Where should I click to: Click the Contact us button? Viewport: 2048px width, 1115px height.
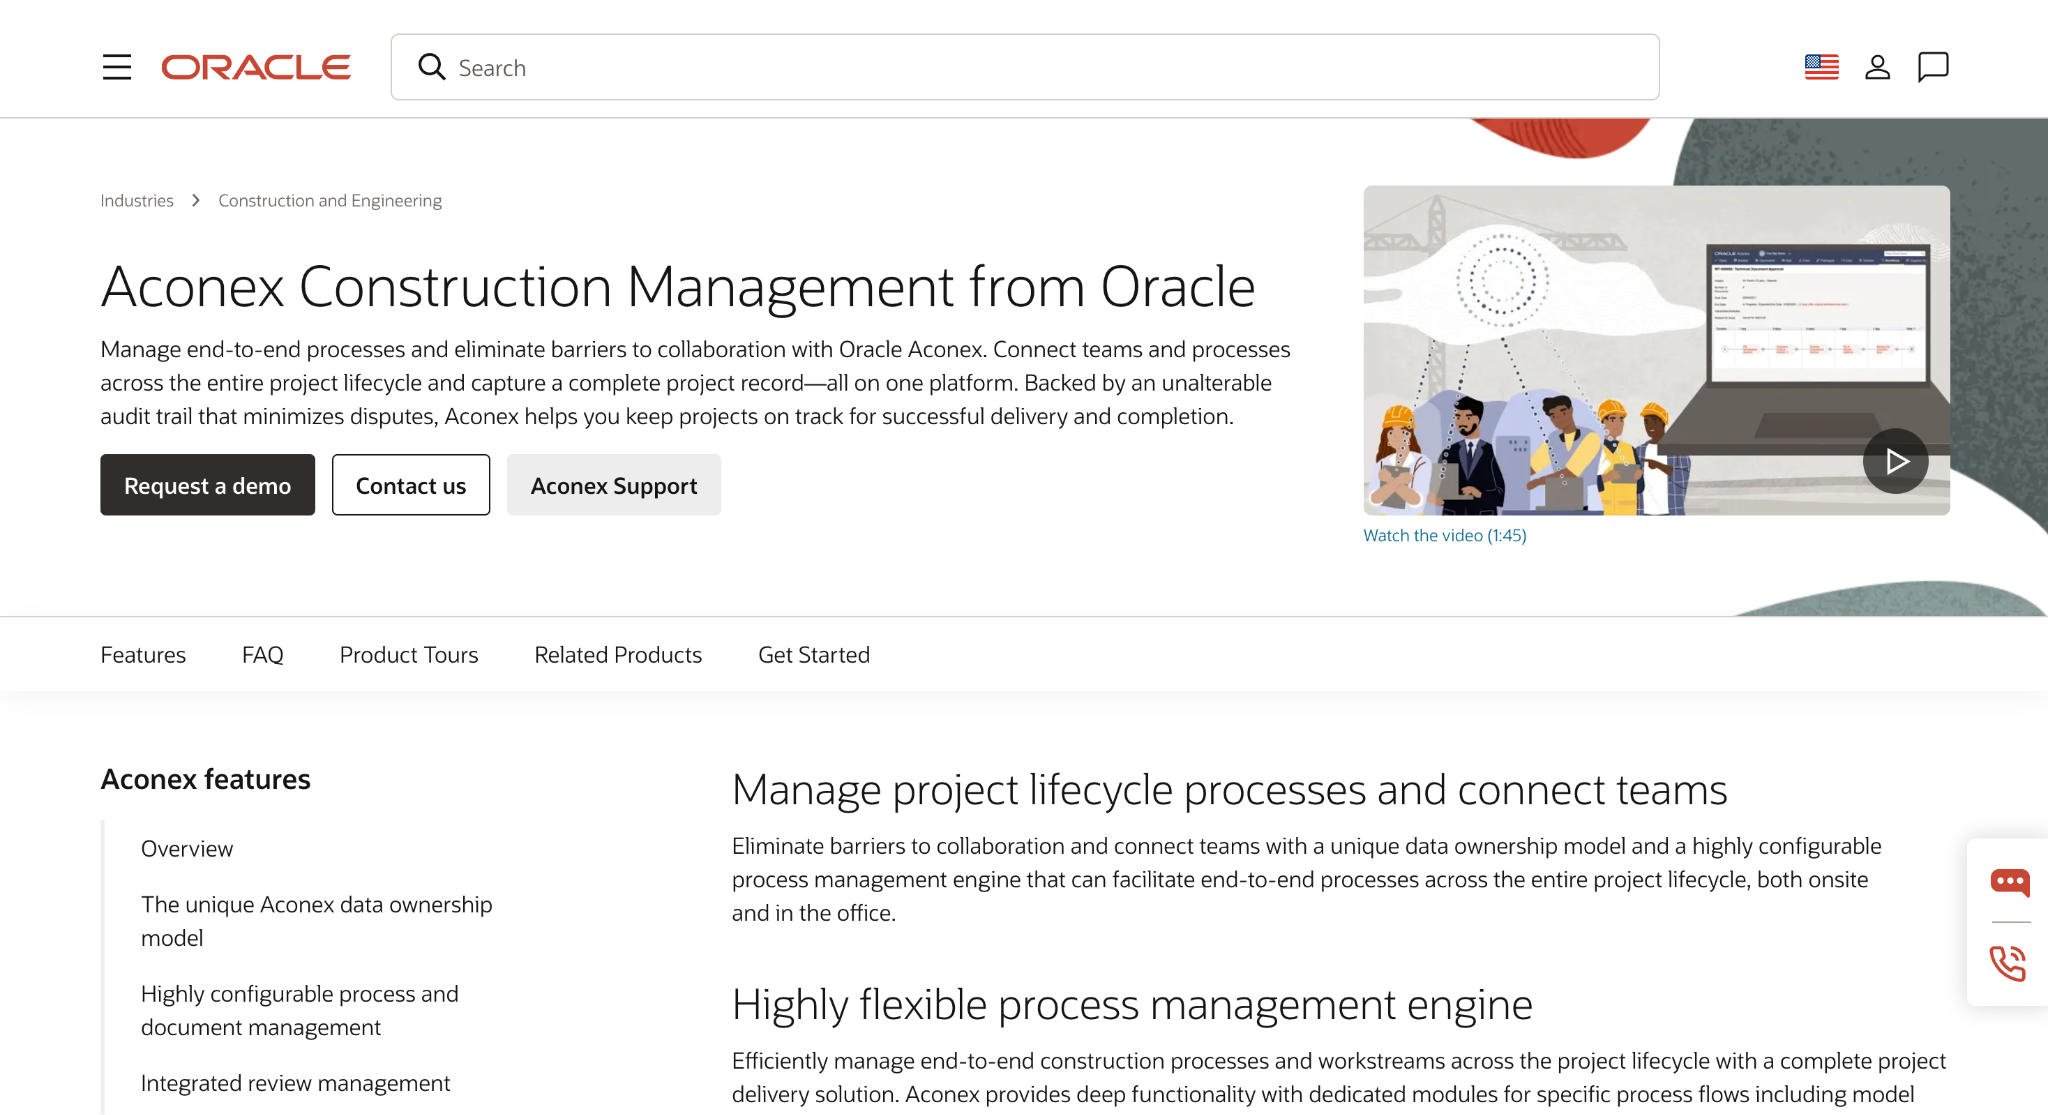pyautogui.click(x=411, y=485)
